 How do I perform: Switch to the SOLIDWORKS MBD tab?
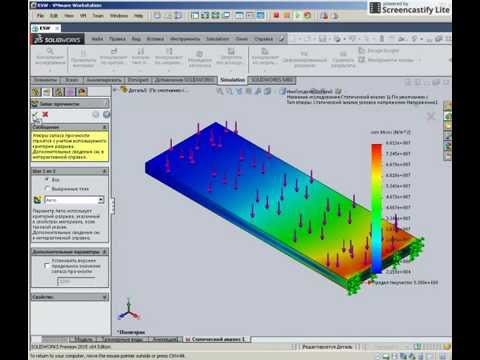coord(272,80)
